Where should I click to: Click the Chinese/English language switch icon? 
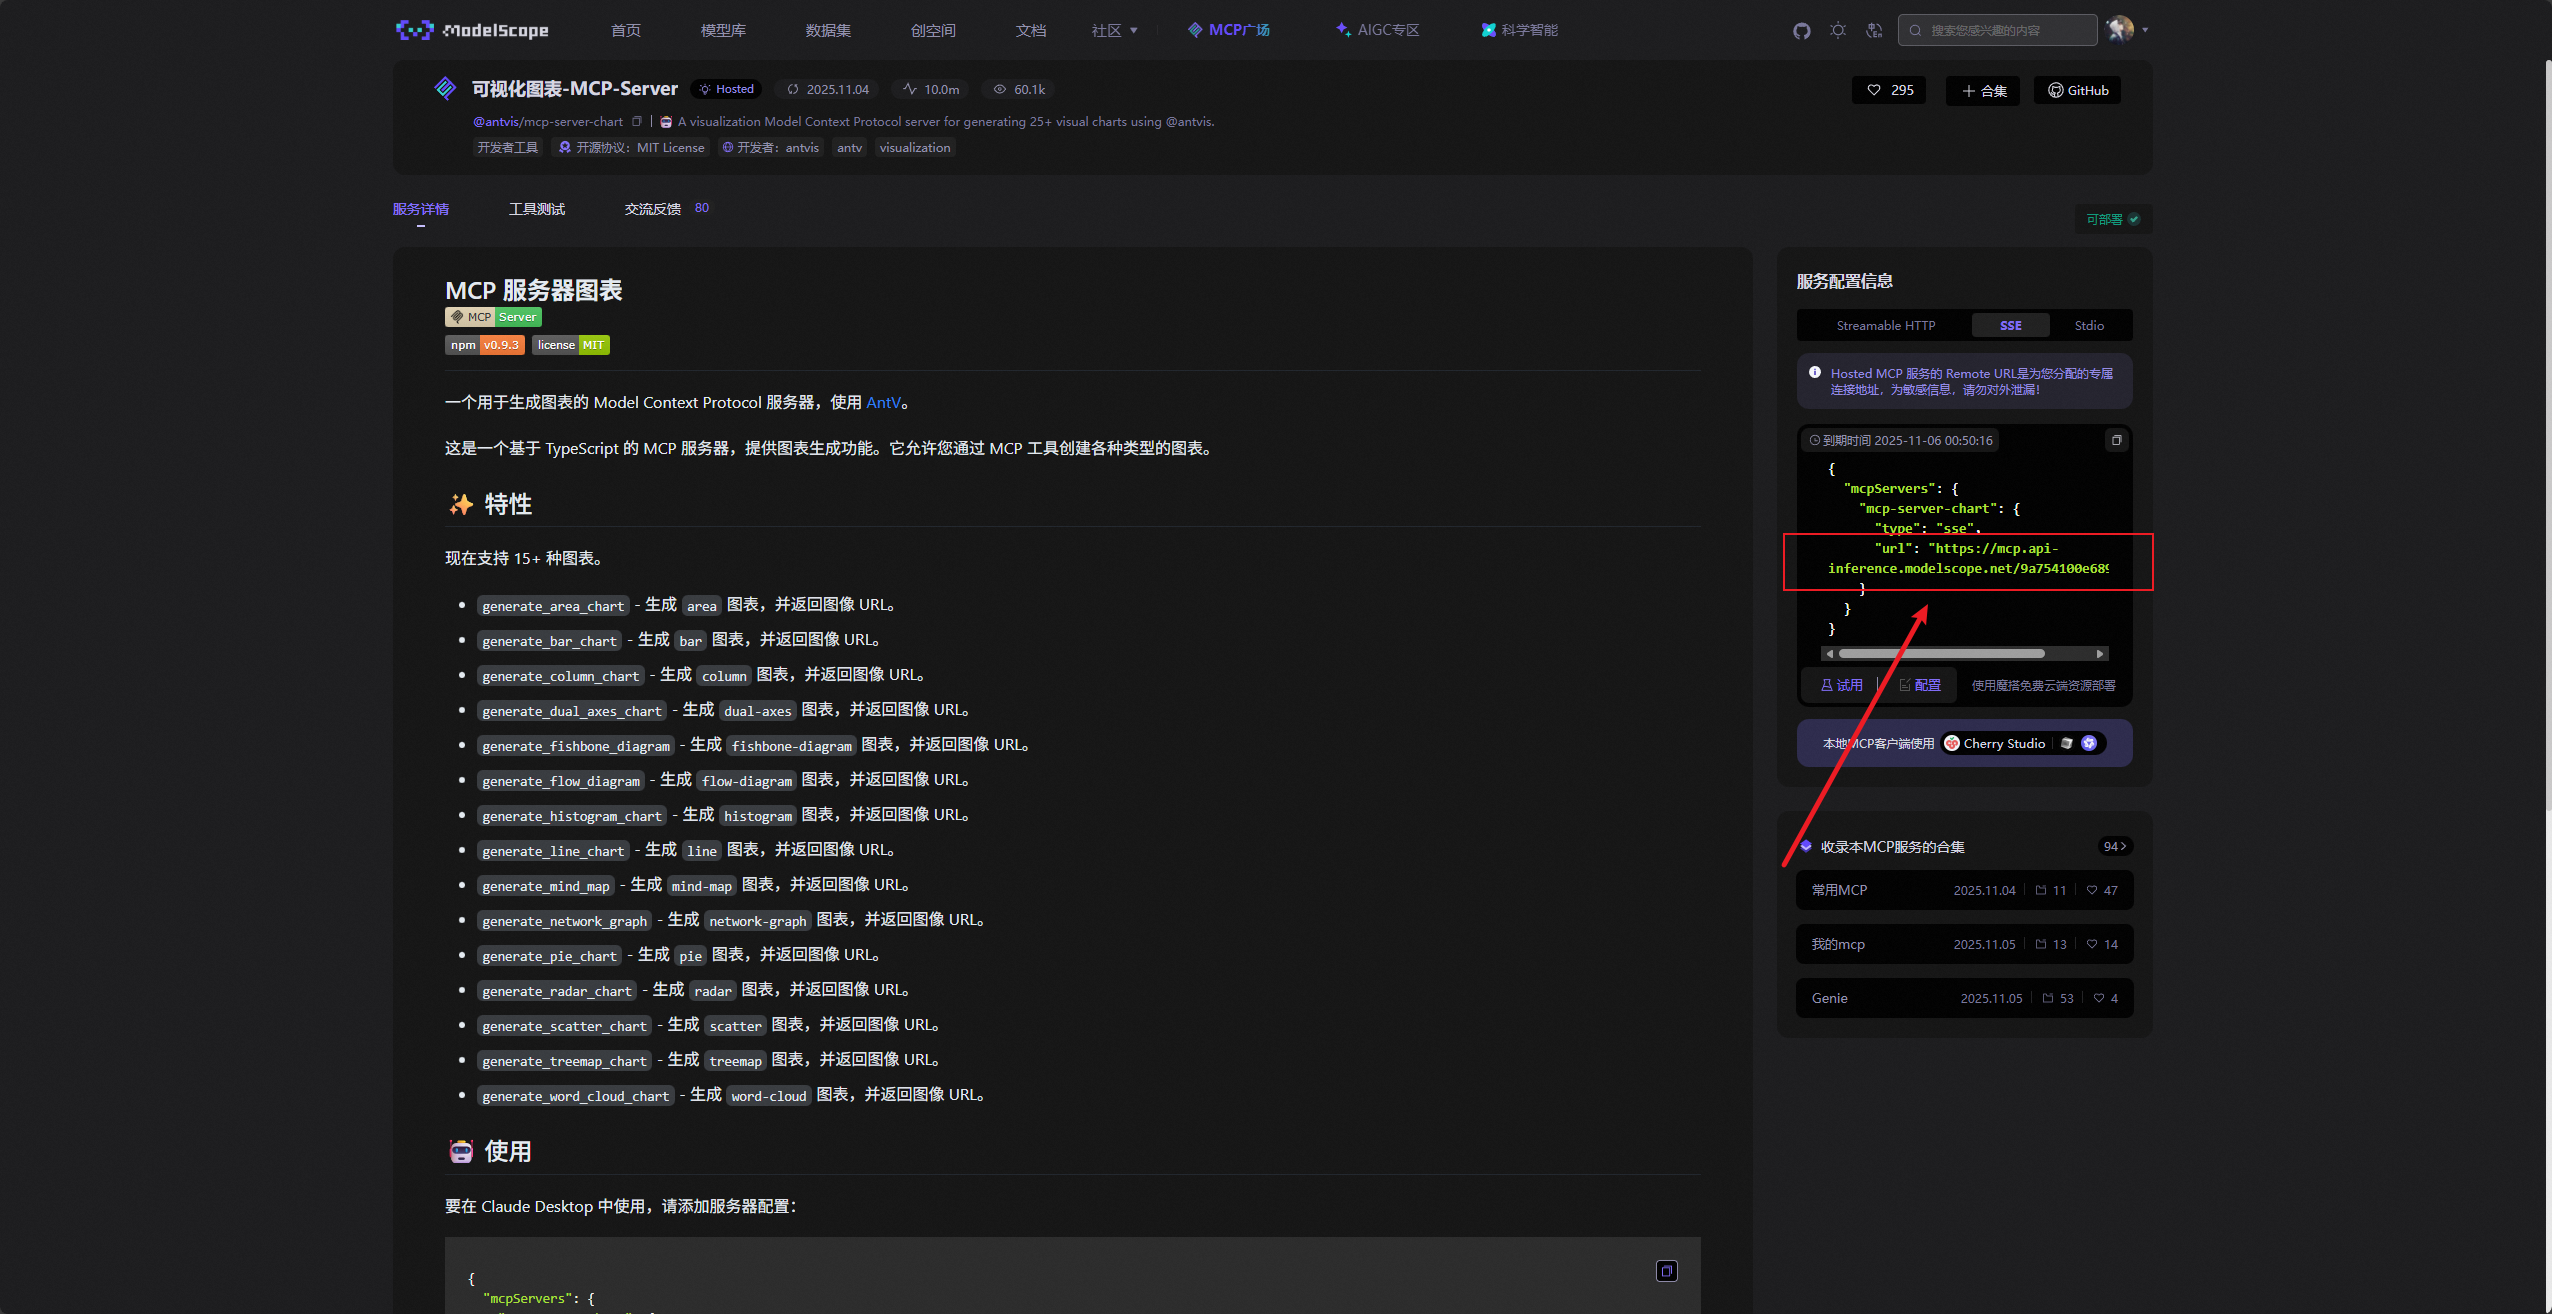click(x=1874, y=31)
